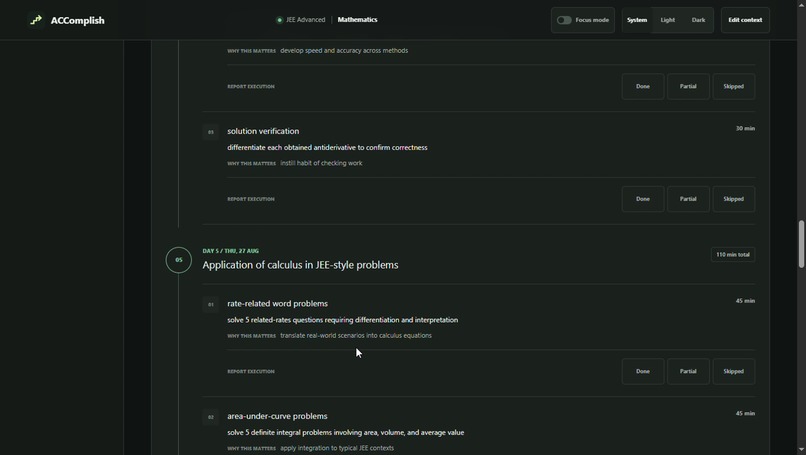
Task: Click the Application of calculus in JEE-style problems heading
Action: [300, 265]
